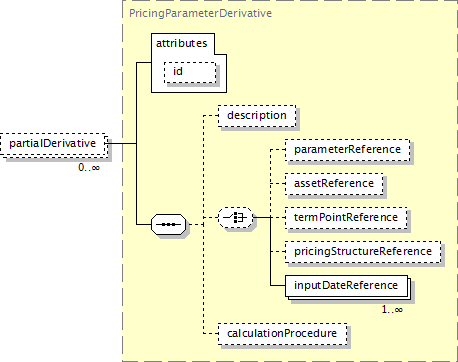Screen dimensions: 458x362
Task: Click the connector line right of partialDerivative
Action: pos(122,144)
